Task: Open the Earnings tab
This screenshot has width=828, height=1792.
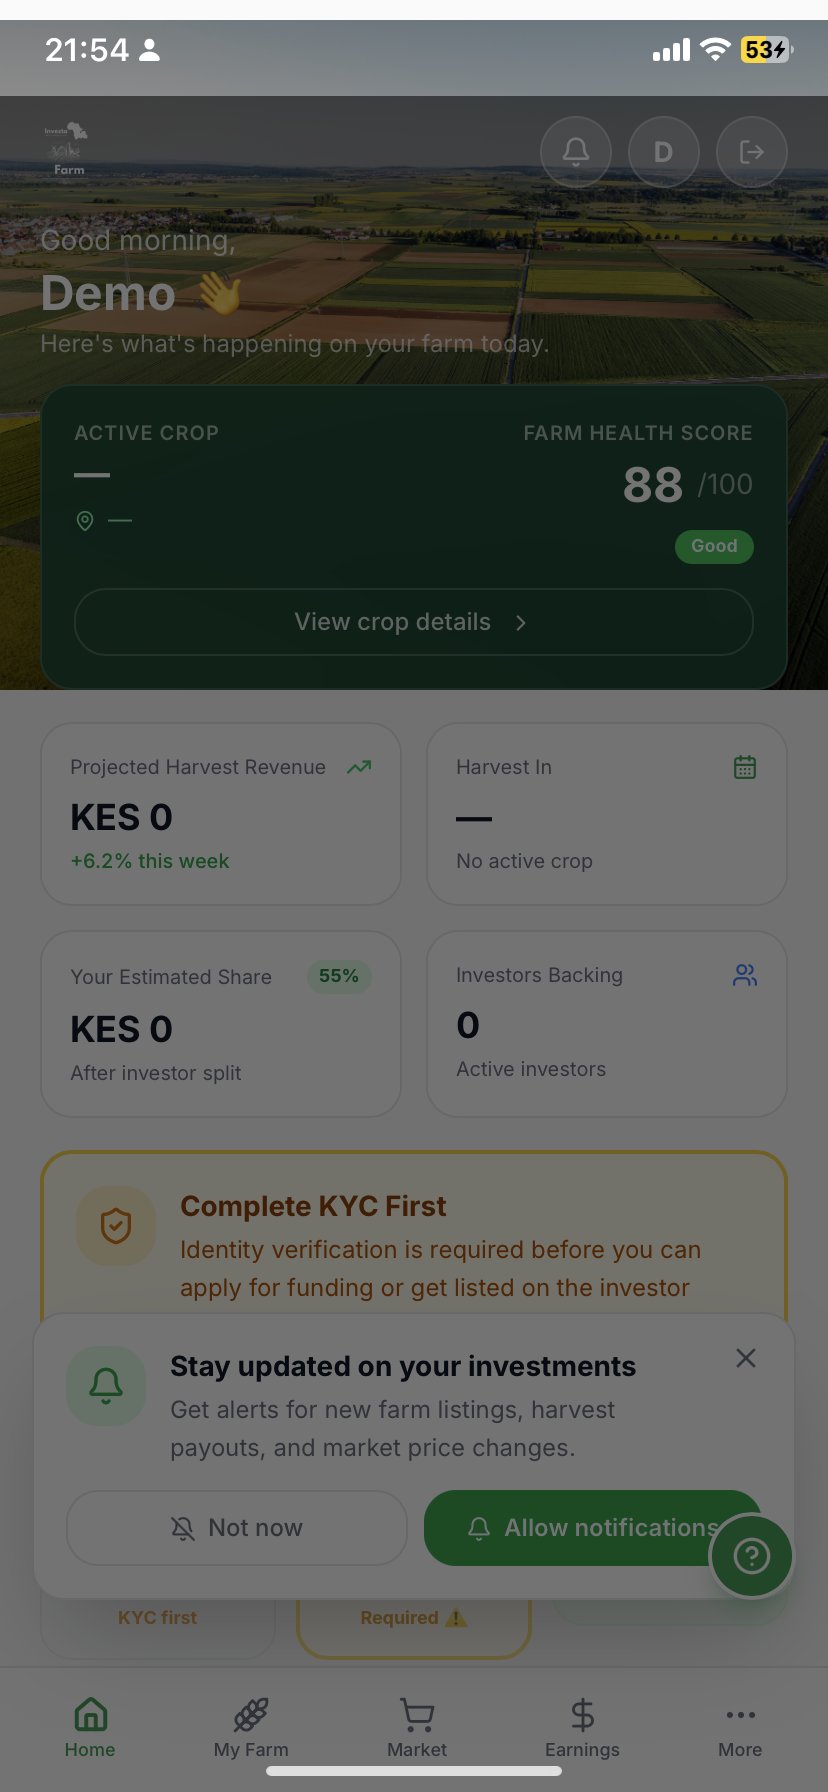Action: [582, 1728]
